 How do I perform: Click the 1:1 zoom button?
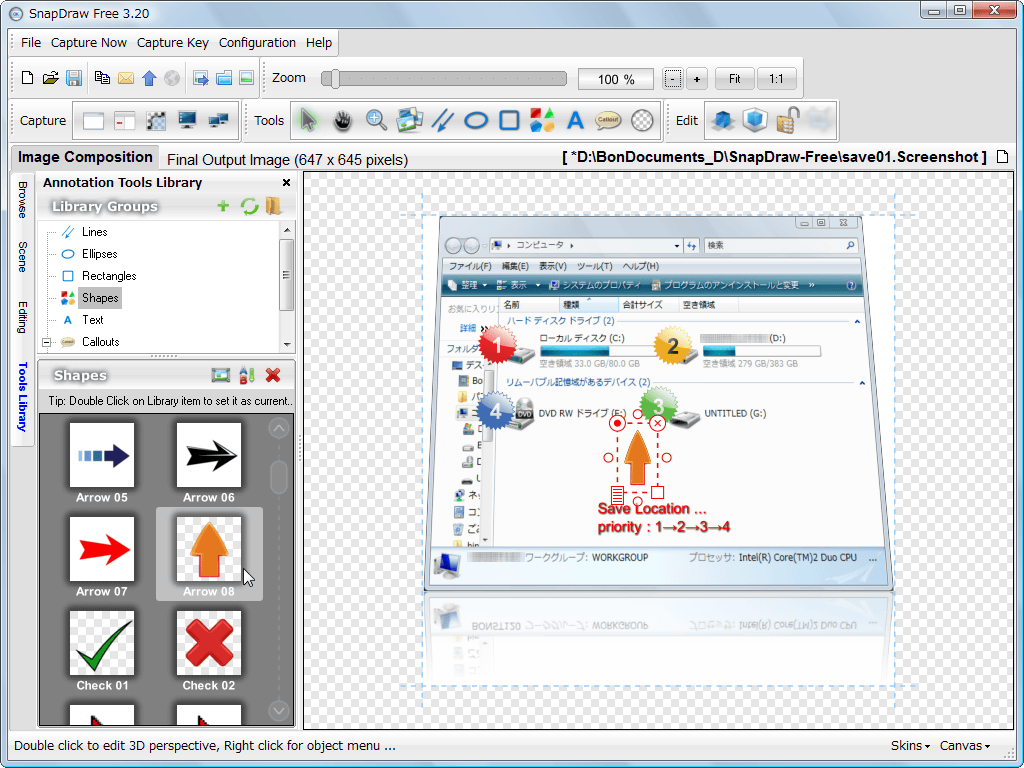777,79
